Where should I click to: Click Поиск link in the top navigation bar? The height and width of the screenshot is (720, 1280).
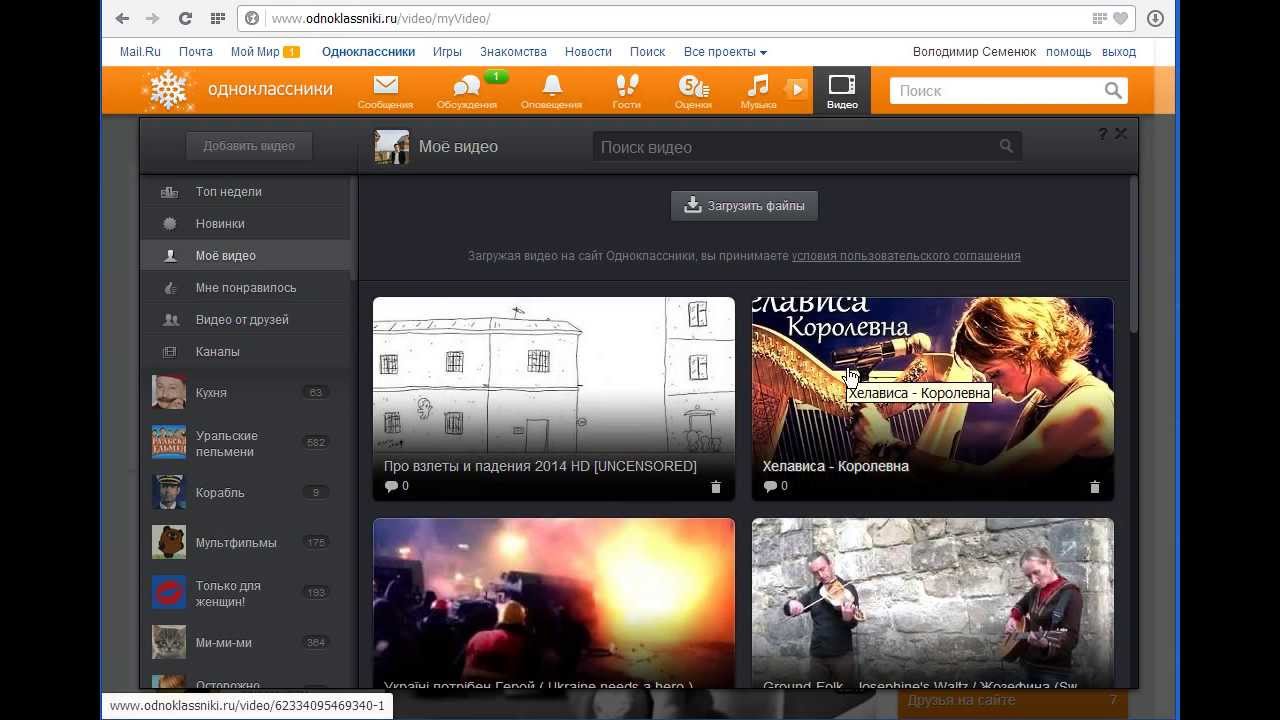click(x=647, y=51)
